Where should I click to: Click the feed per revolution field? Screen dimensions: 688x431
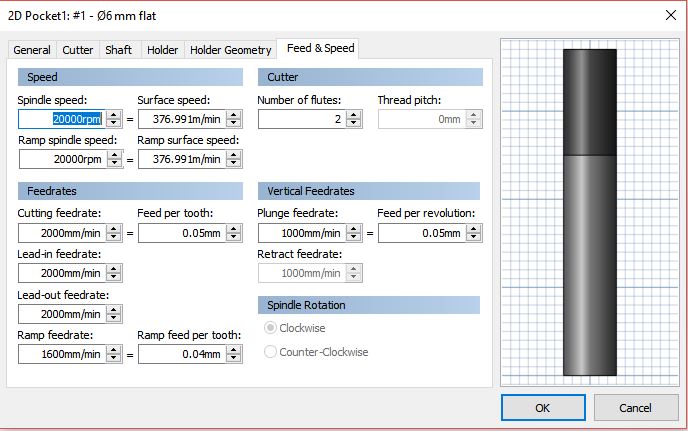coord(420,233)
